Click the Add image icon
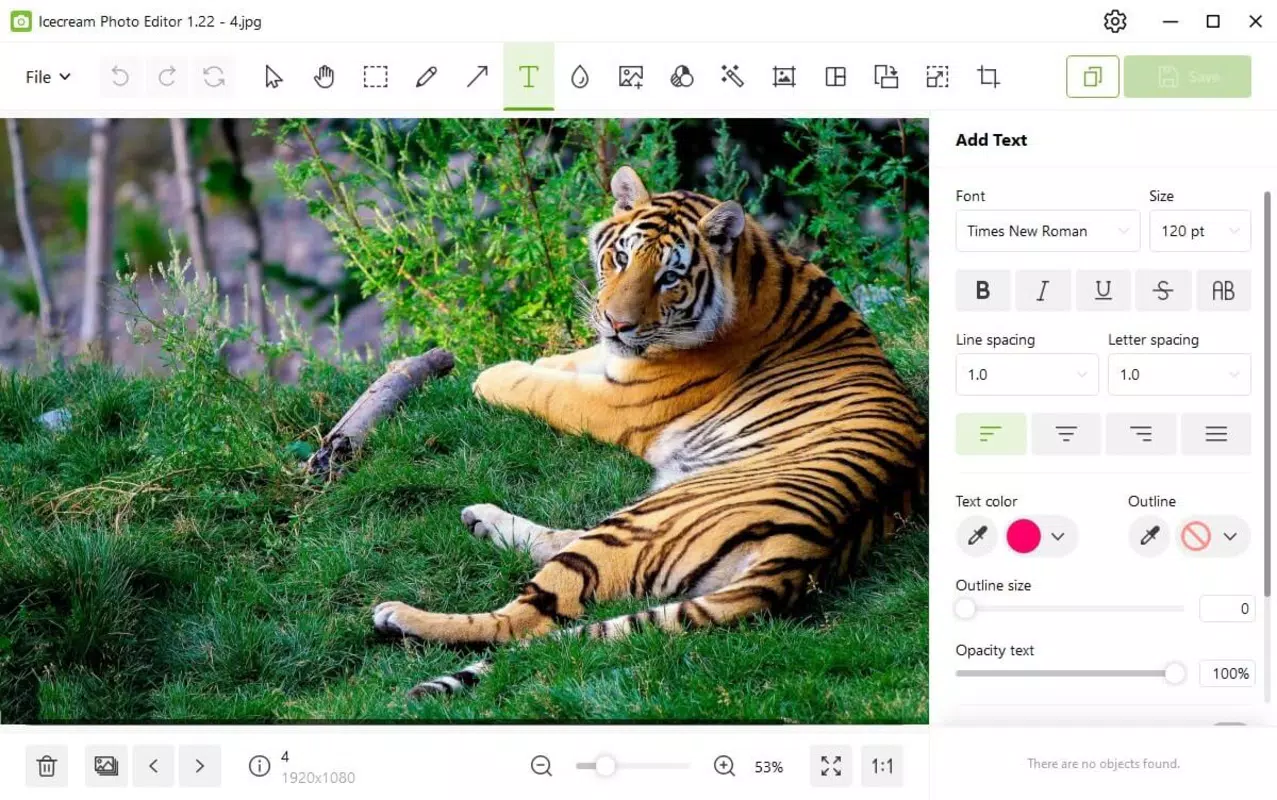This screenshot has width=1277, height=800. click(x=631, y=77)
